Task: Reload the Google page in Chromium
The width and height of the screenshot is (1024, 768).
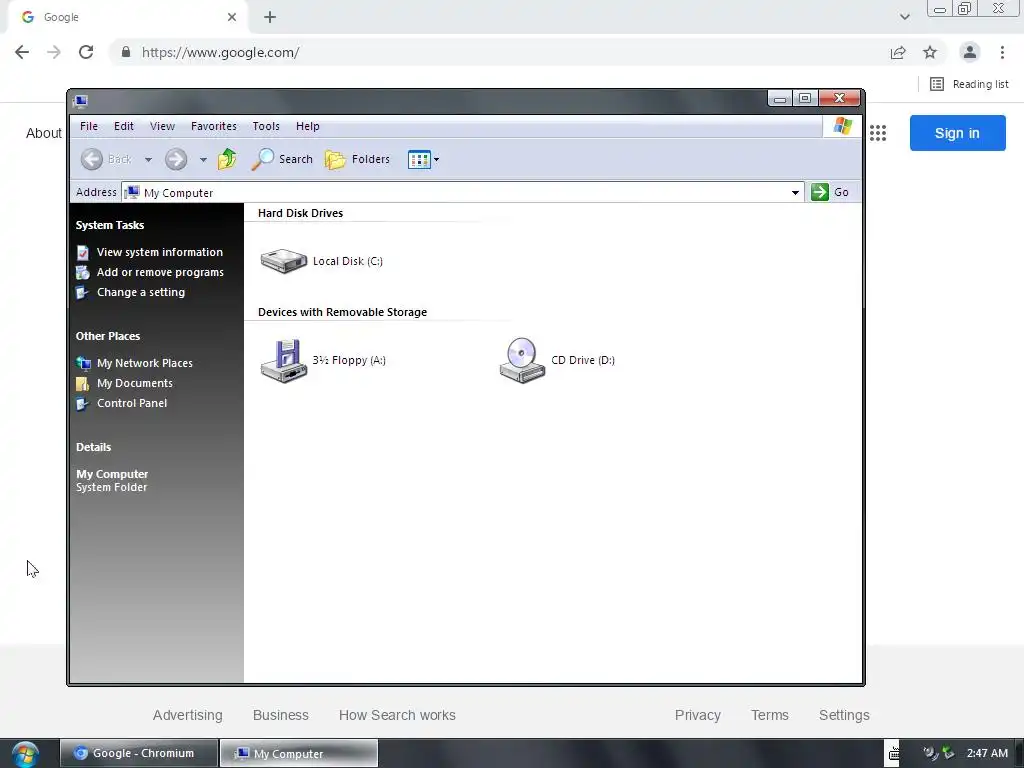Action: [86, 52]
